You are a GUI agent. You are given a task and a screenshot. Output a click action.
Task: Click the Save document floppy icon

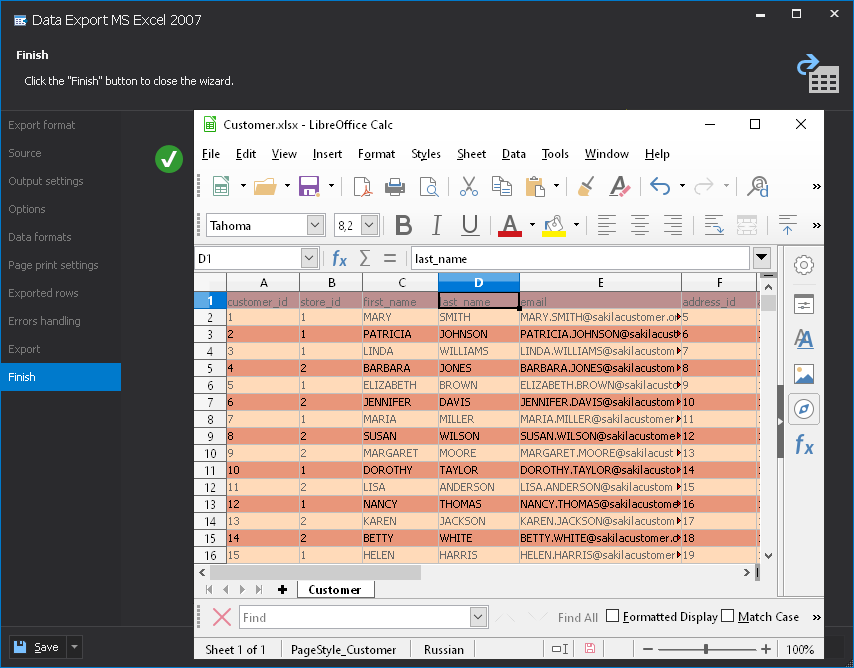tap(309, 186)
